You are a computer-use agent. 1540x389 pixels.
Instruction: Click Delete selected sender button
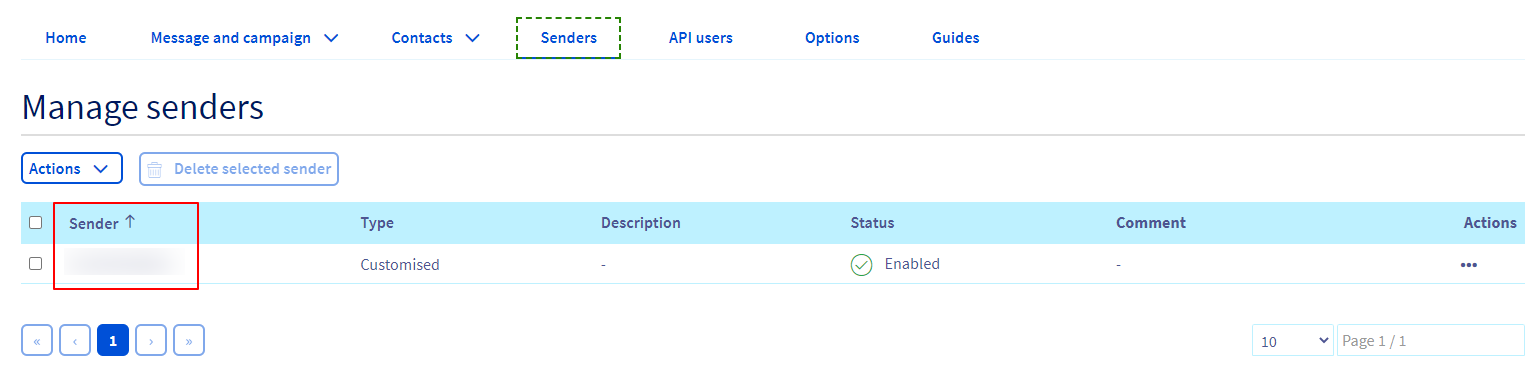pos(239,169)
